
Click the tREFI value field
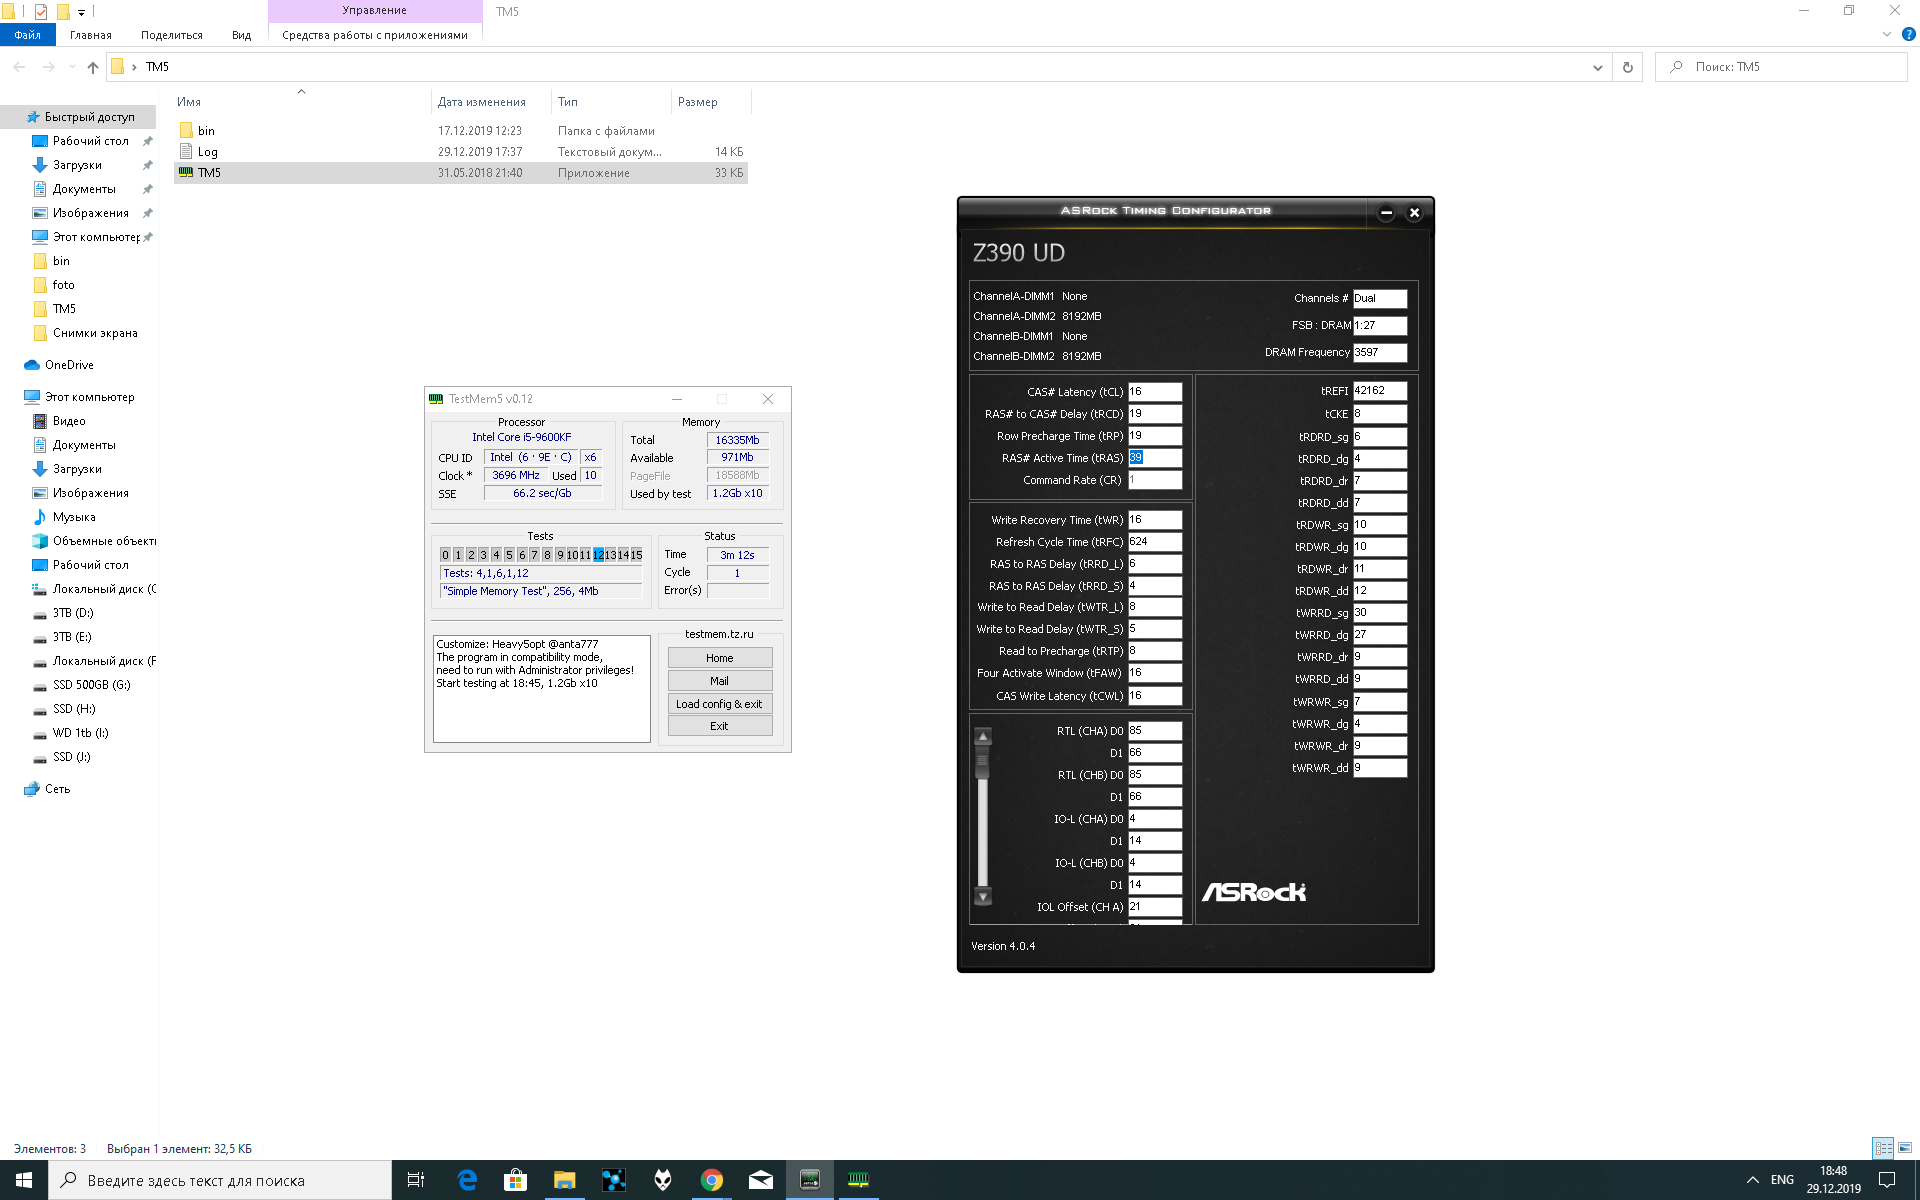click(1379, 391)
